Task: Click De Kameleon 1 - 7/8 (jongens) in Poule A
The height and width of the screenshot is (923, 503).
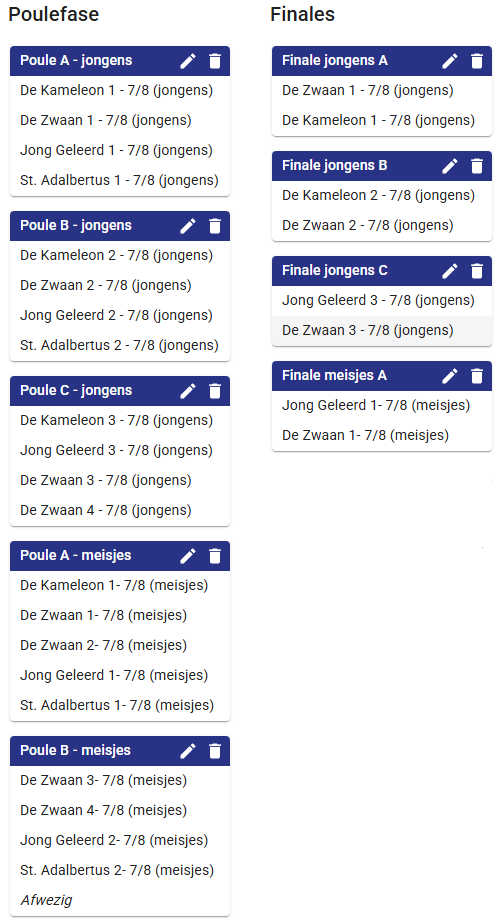Action: coord(120,90)
